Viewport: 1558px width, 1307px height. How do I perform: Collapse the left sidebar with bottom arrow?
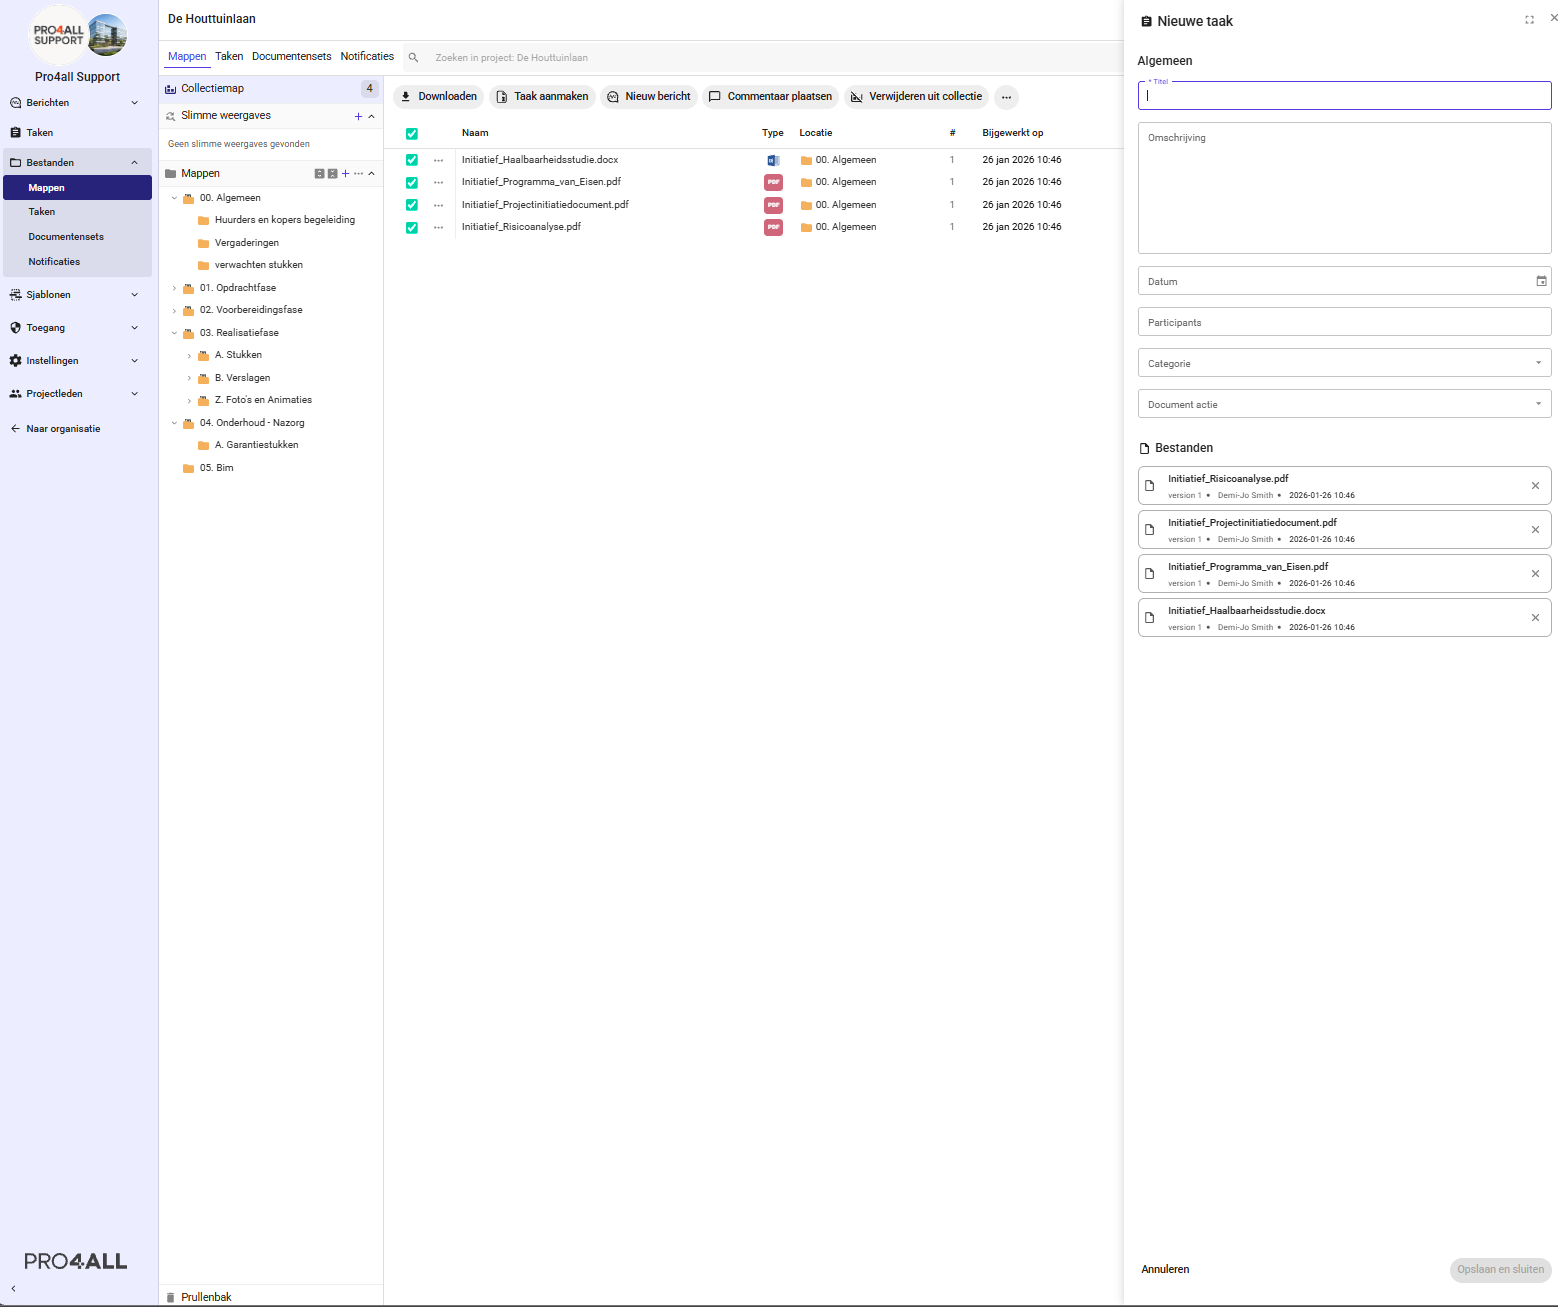(x=13, y=1289)
